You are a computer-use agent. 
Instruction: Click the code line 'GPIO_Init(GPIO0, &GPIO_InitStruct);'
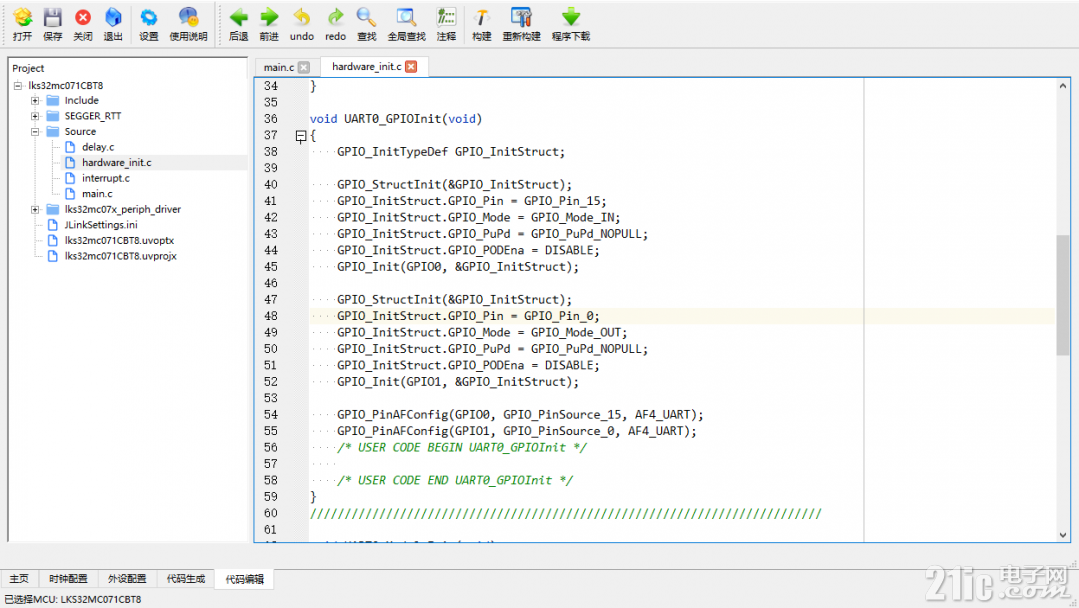(458, 267)
